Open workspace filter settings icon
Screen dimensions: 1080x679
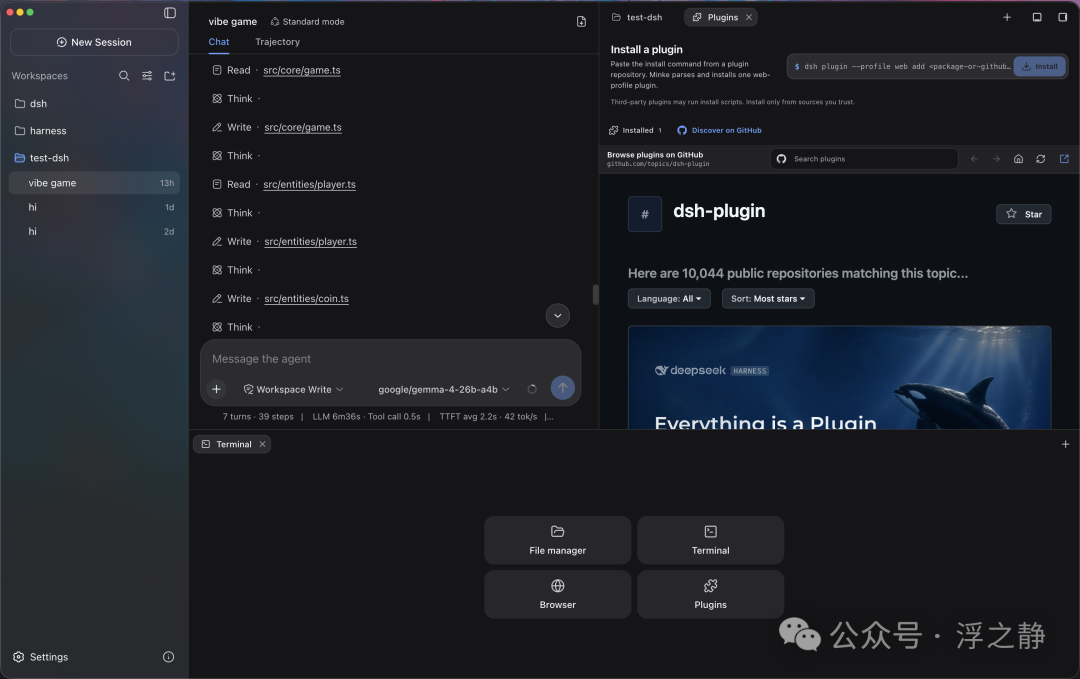pos(147,76)
